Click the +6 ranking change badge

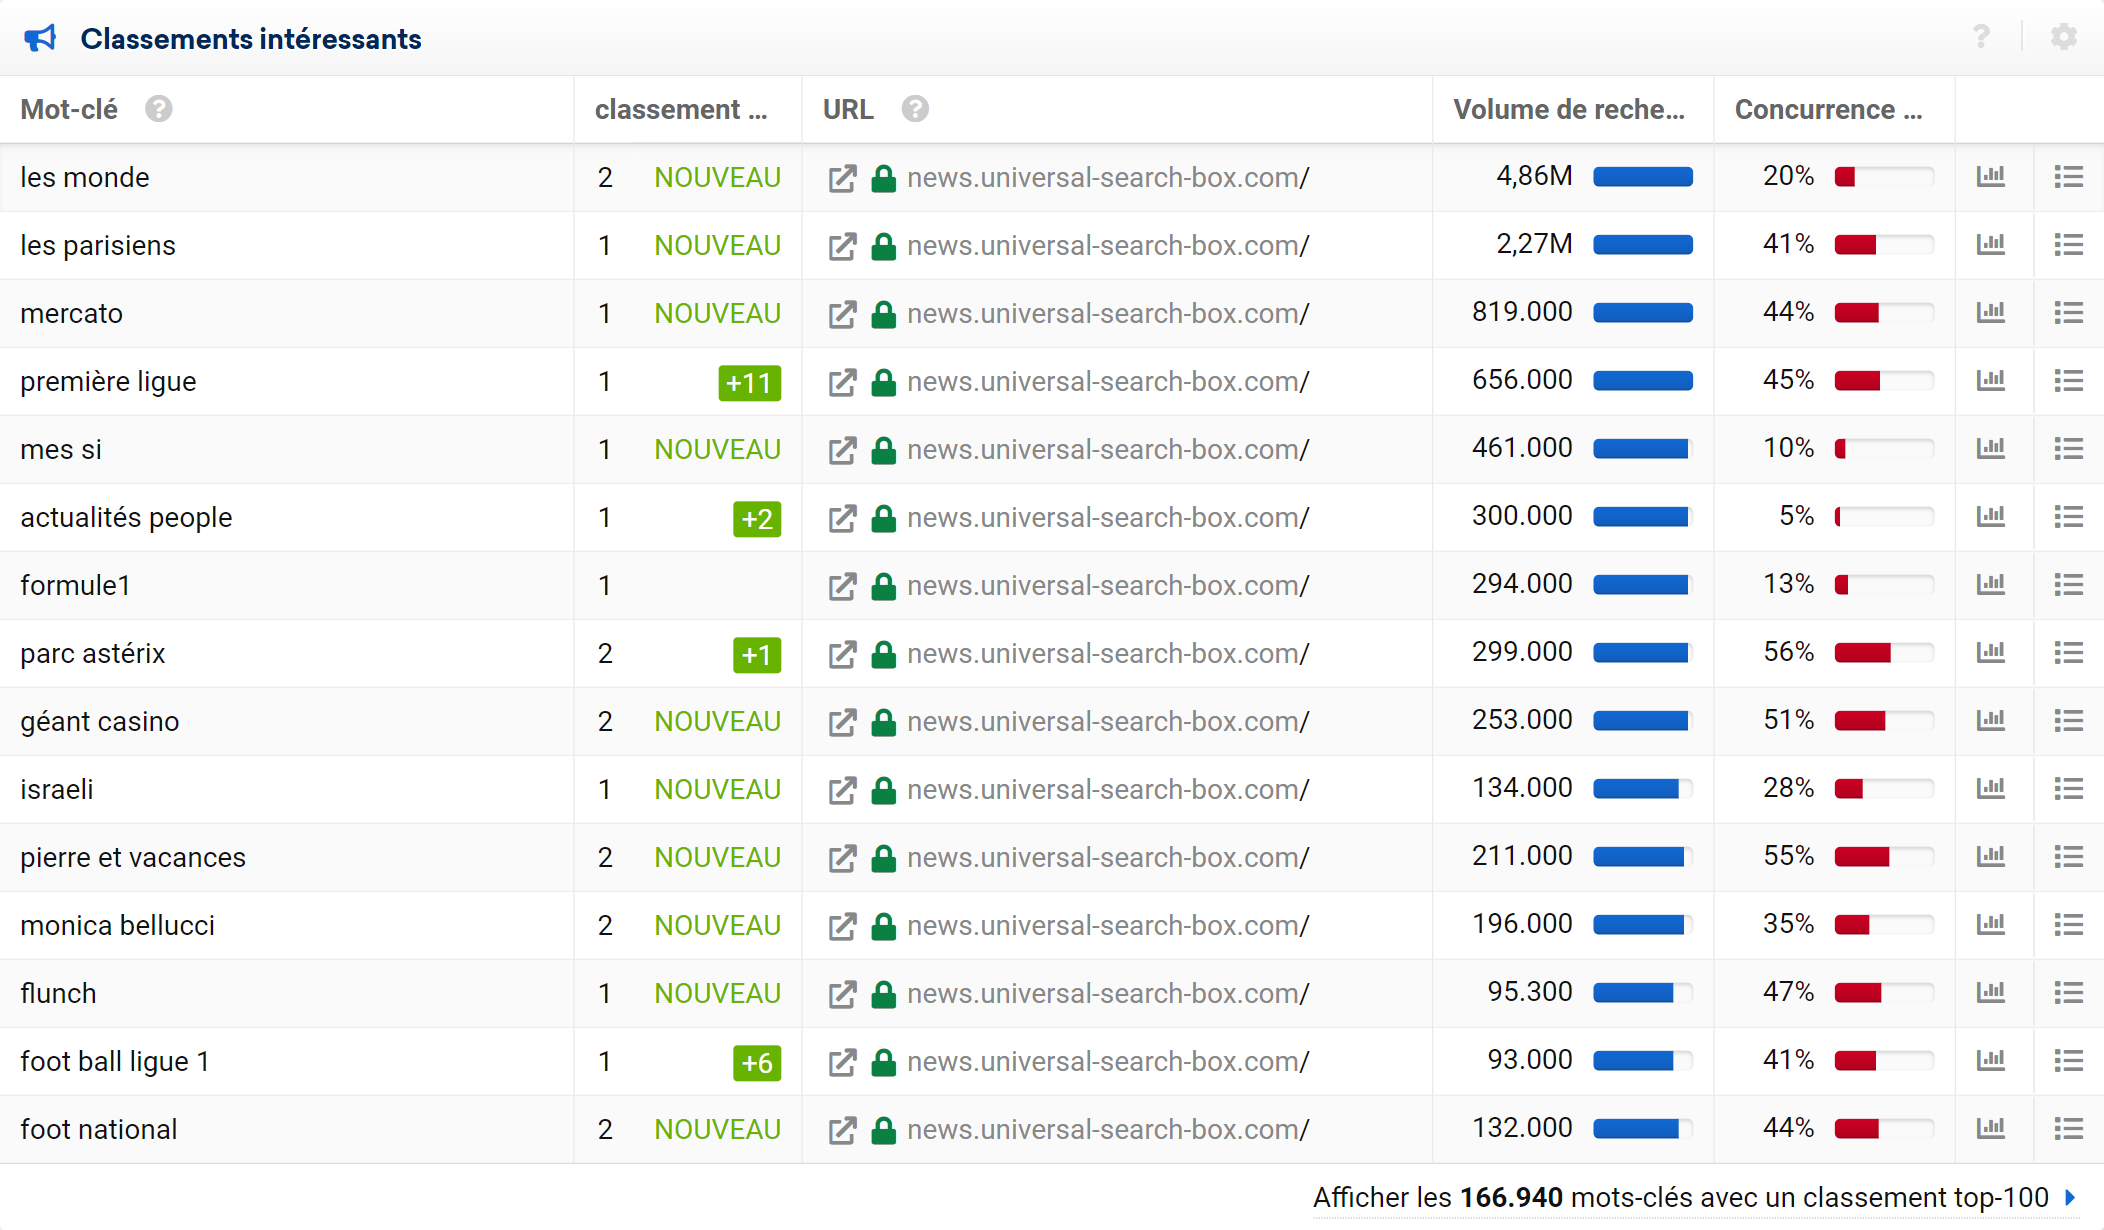pos(757,1062)
